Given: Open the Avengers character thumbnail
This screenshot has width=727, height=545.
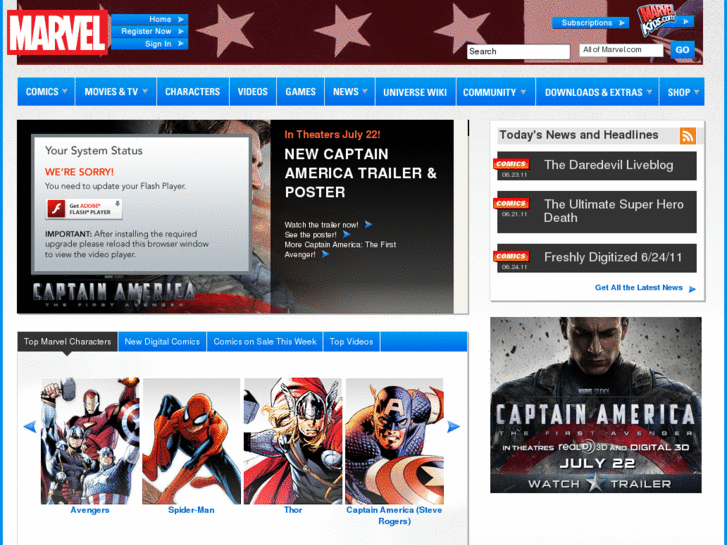Looking at the screenshot, I should [90, 441].
